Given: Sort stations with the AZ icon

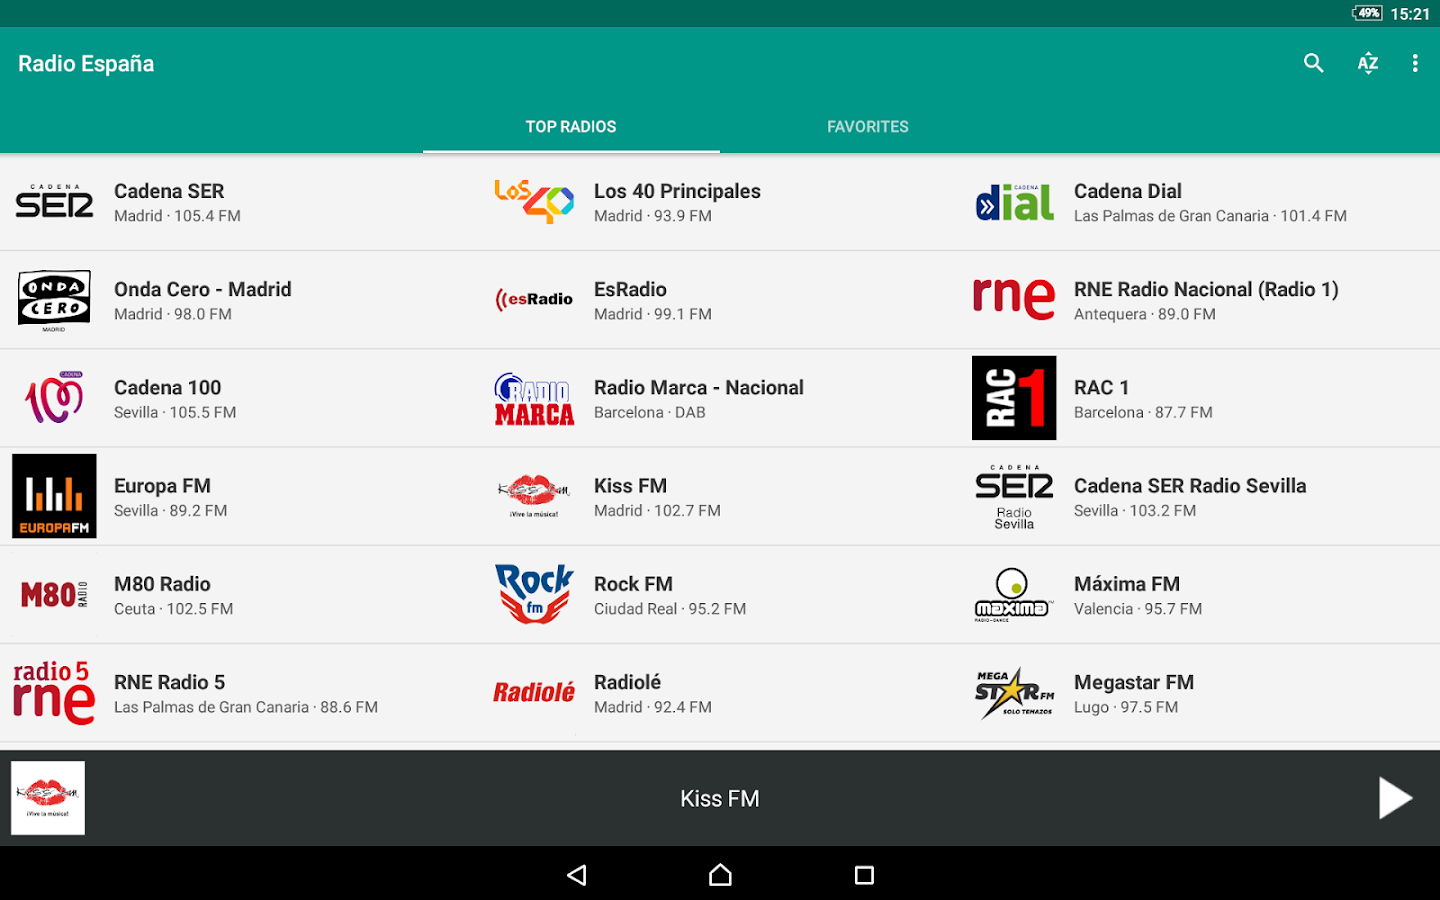Looking at the screenshot, I should (x=1367, y=63).
